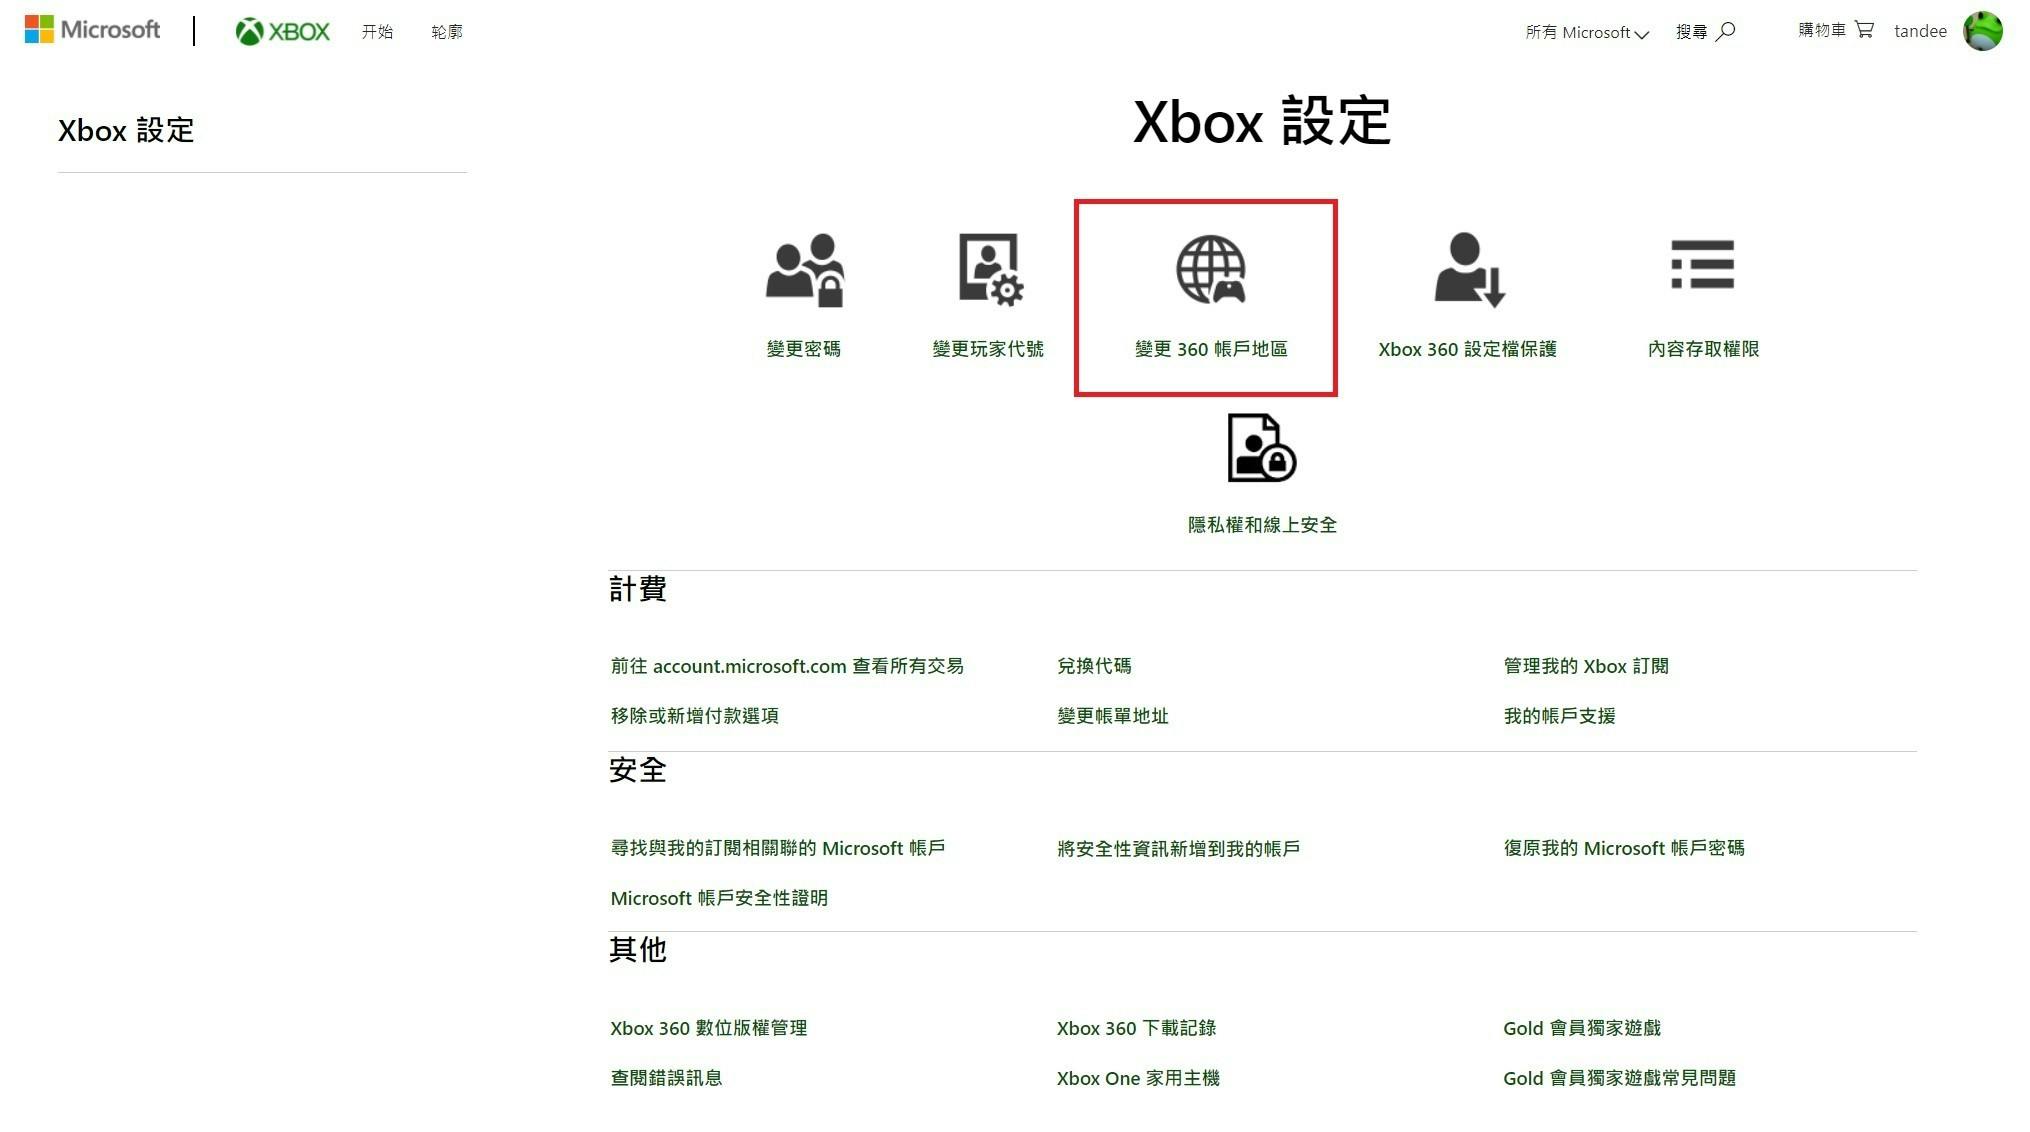The height and width of the screenshot is (1132, 2030).
Task: Click Microsoft 帳戶安全性證明 link
Action: click(x=719, y=898)
